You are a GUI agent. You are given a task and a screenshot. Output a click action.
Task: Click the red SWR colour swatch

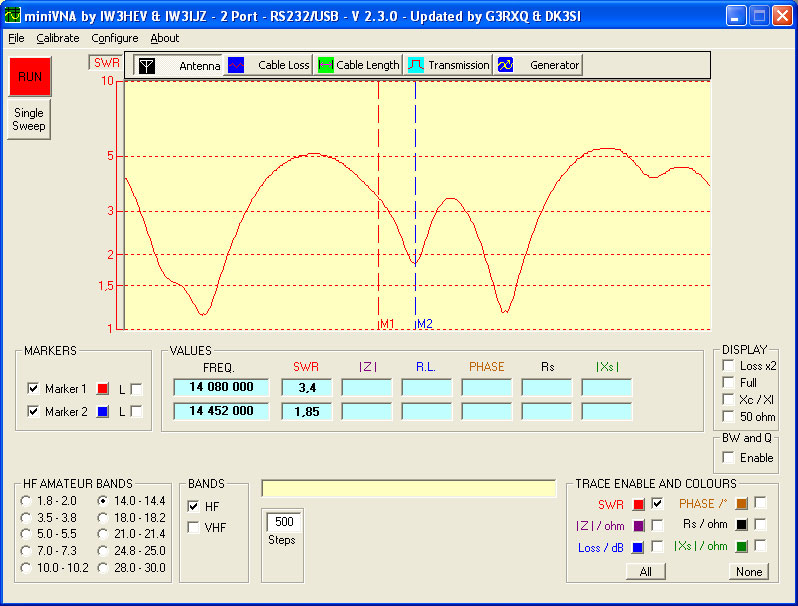(x=638, y=504)
